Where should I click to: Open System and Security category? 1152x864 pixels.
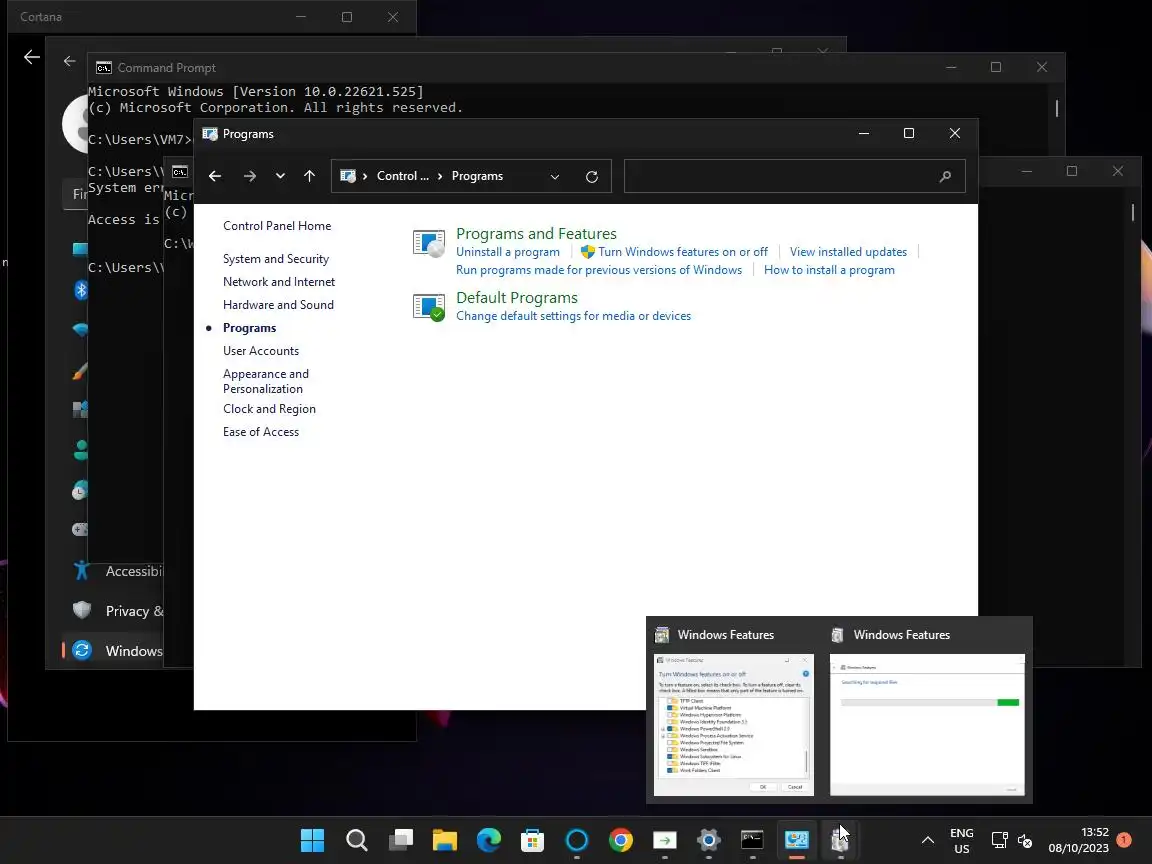click(x=276, y=259)
